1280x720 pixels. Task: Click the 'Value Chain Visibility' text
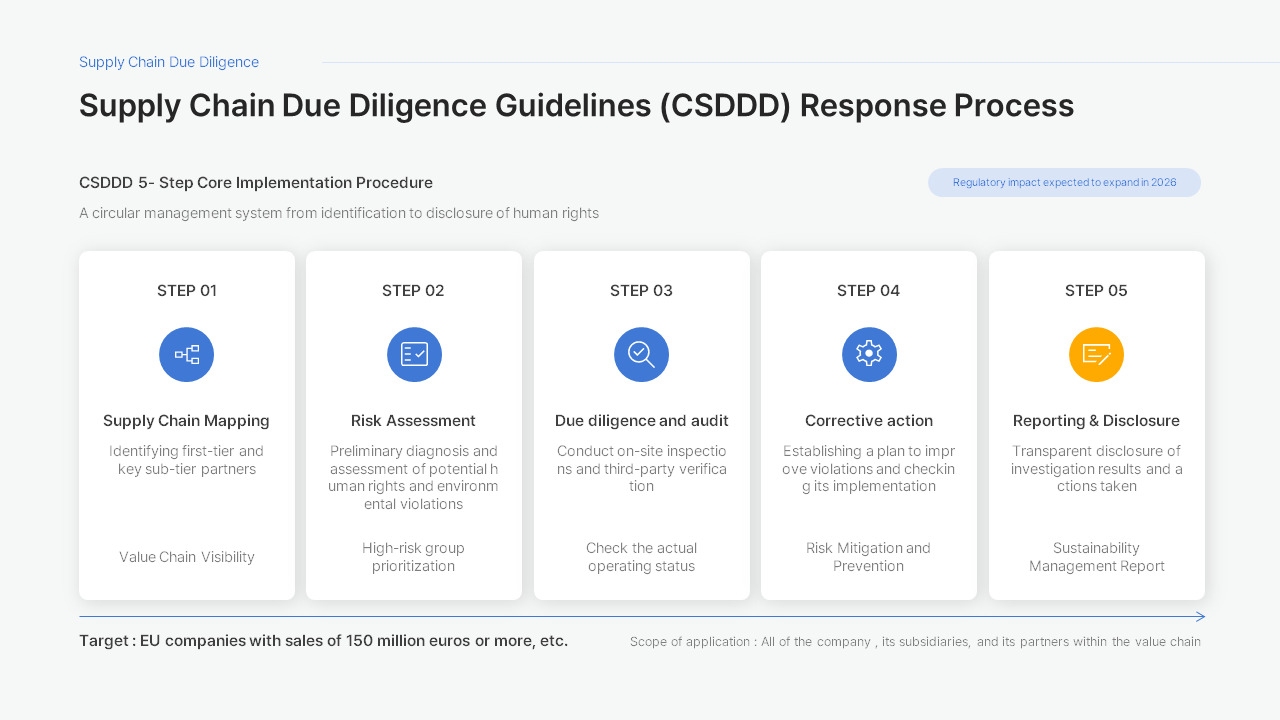tap(187, 557)
